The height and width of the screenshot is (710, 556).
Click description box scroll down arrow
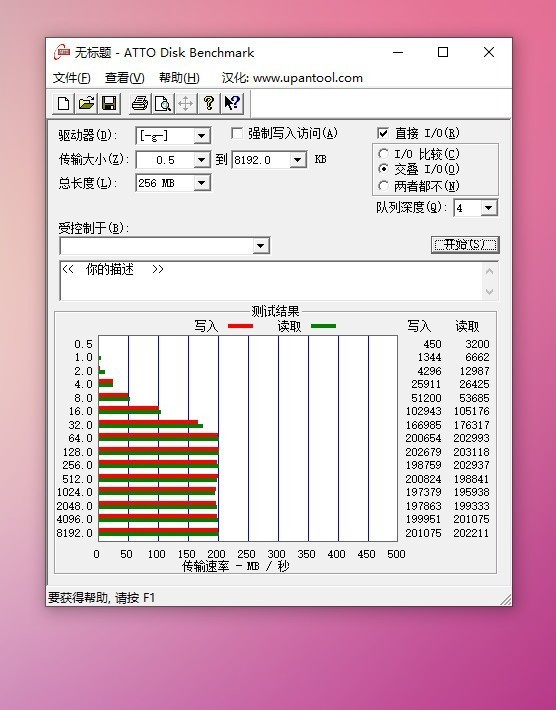[489, 292]
